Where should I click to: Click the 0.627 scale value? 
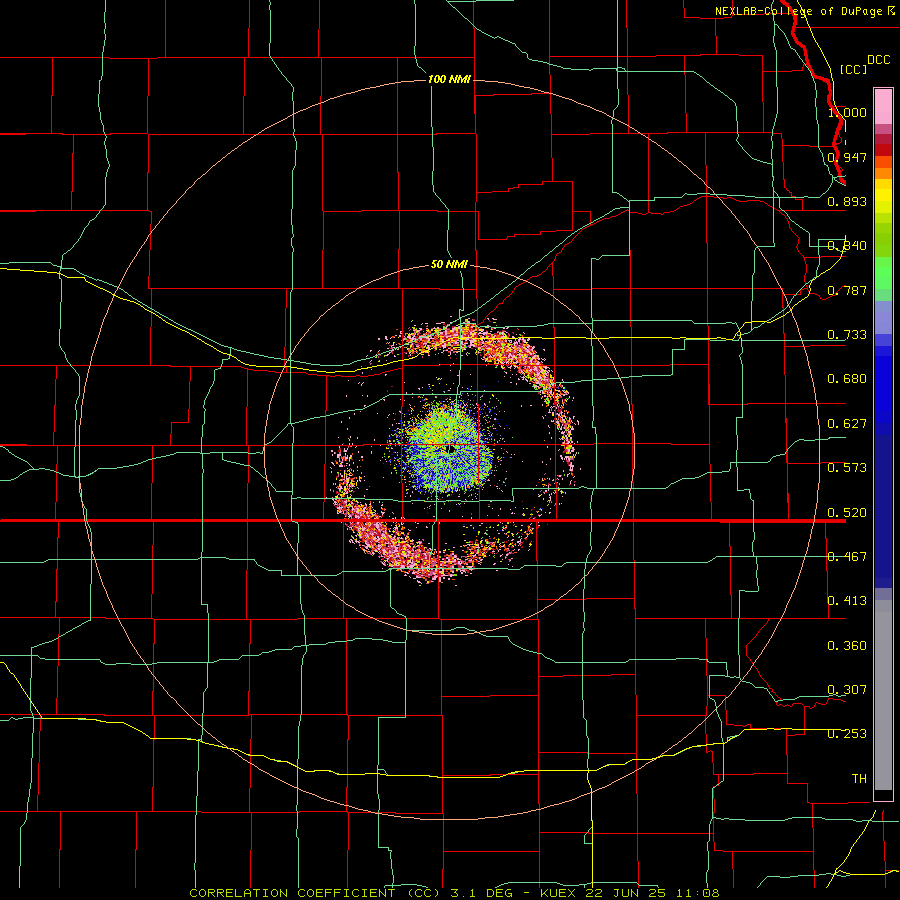coord(847,424)
